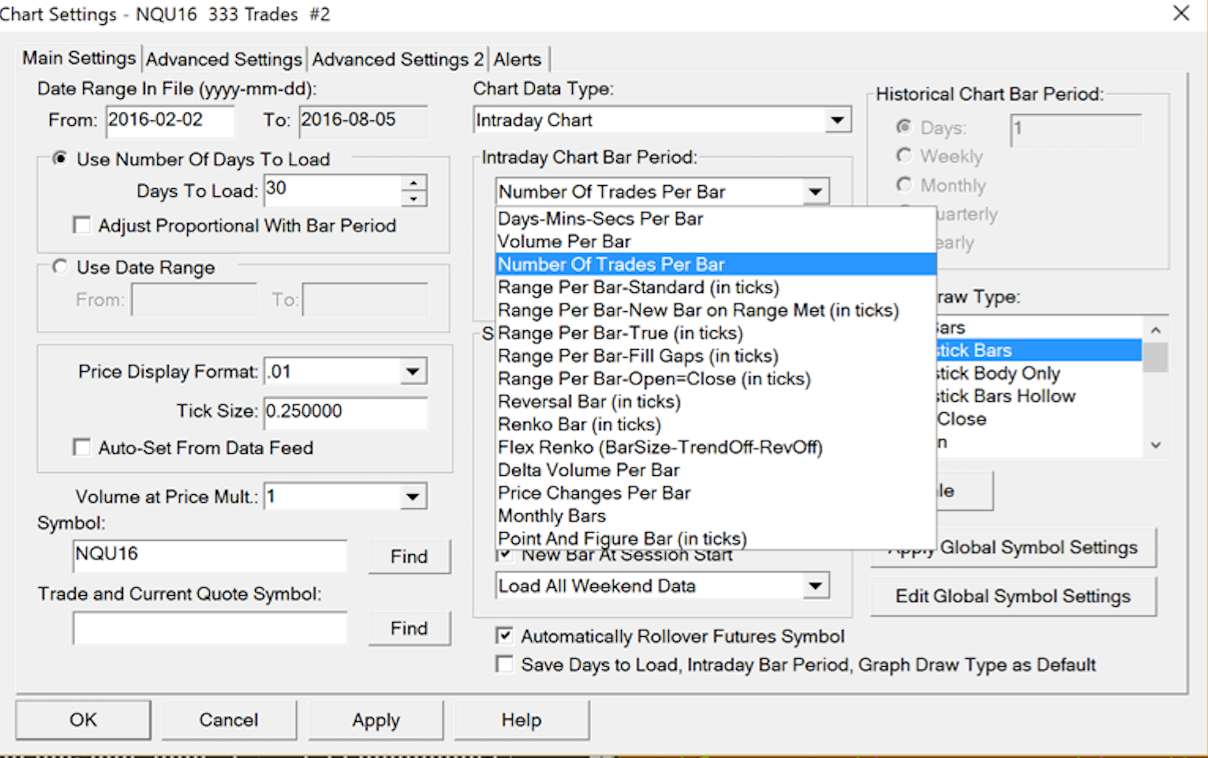The image size is (1208, 758).
Task: Click the Tick Size input field
Action: 345,412
